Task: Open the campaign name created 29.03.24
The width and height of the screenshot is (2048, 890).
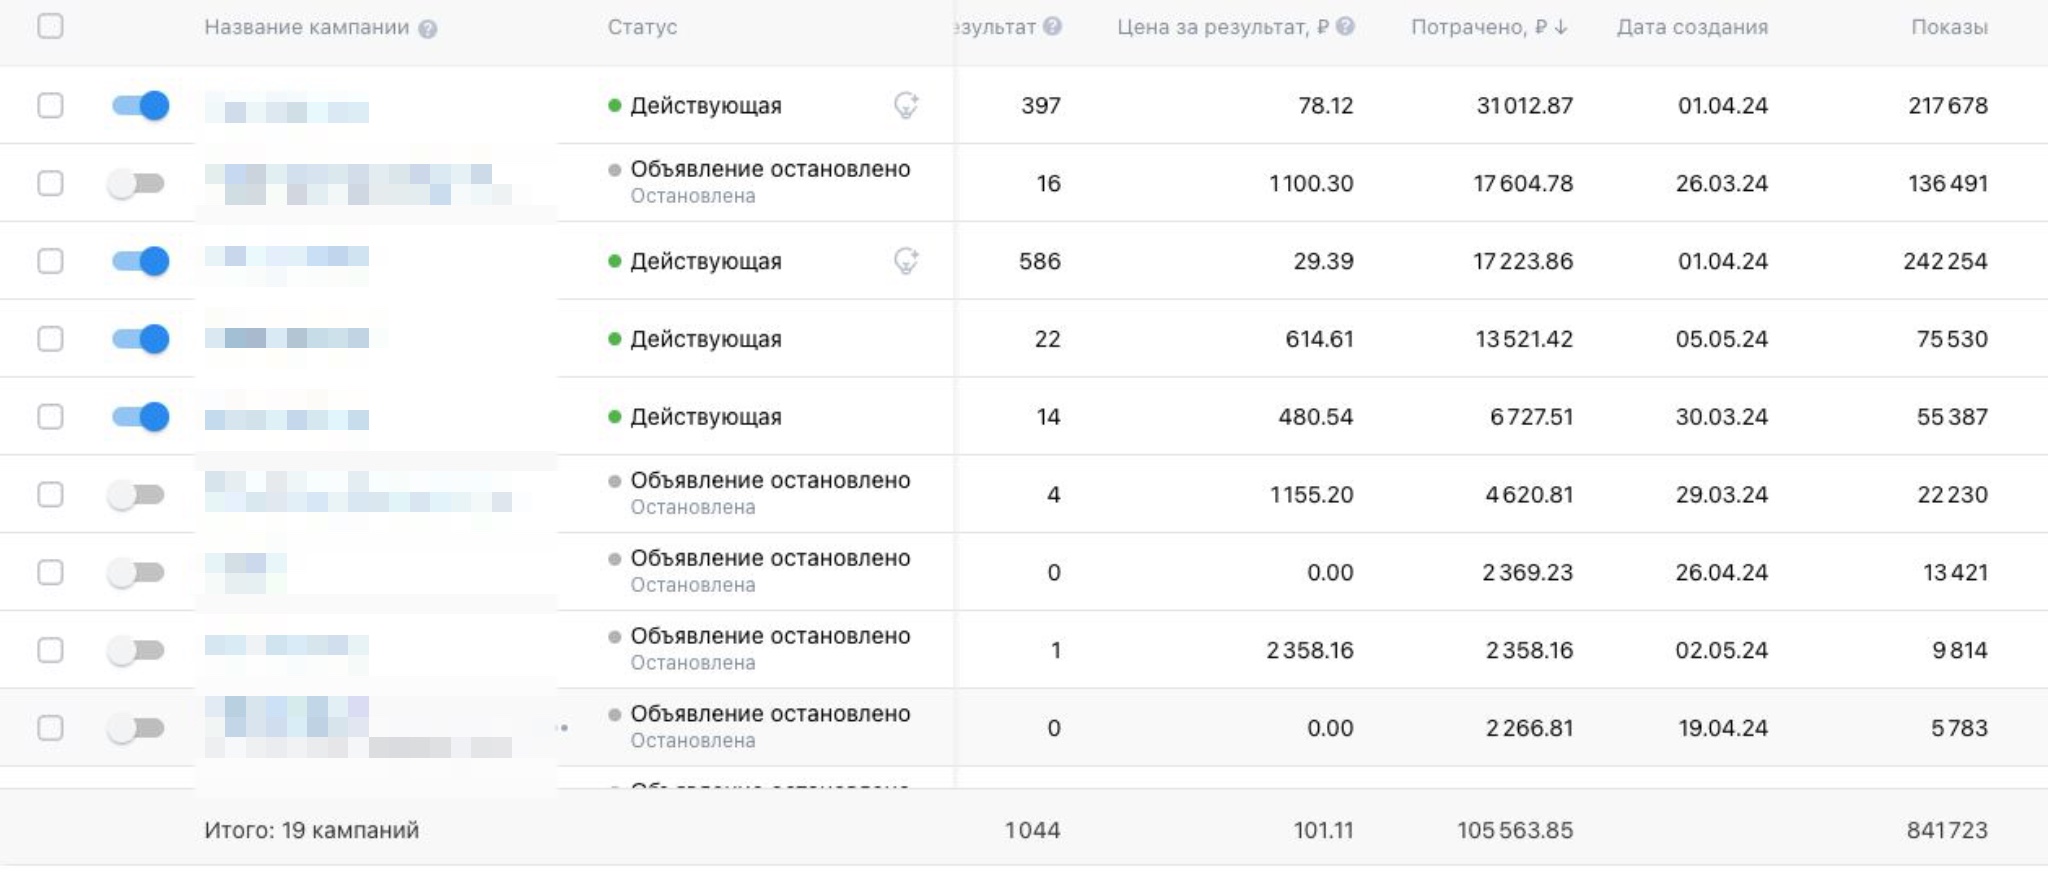Action: [x=357, y=494]
